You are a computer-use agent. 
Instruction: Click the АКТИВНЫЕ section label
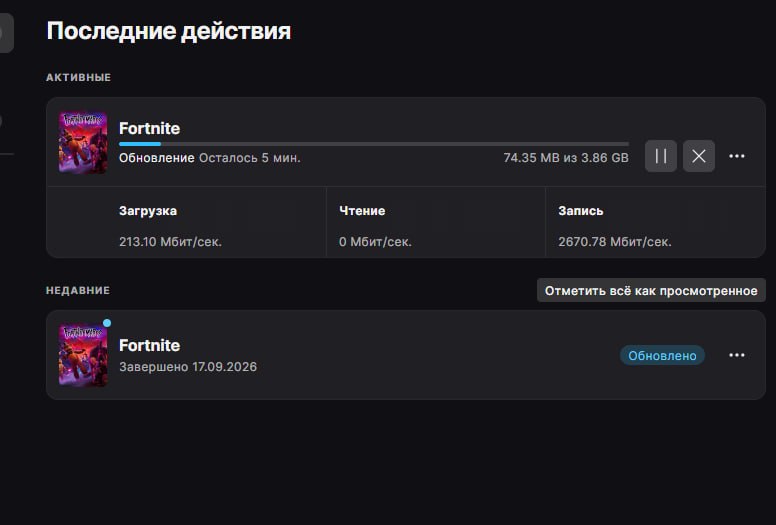78,77
